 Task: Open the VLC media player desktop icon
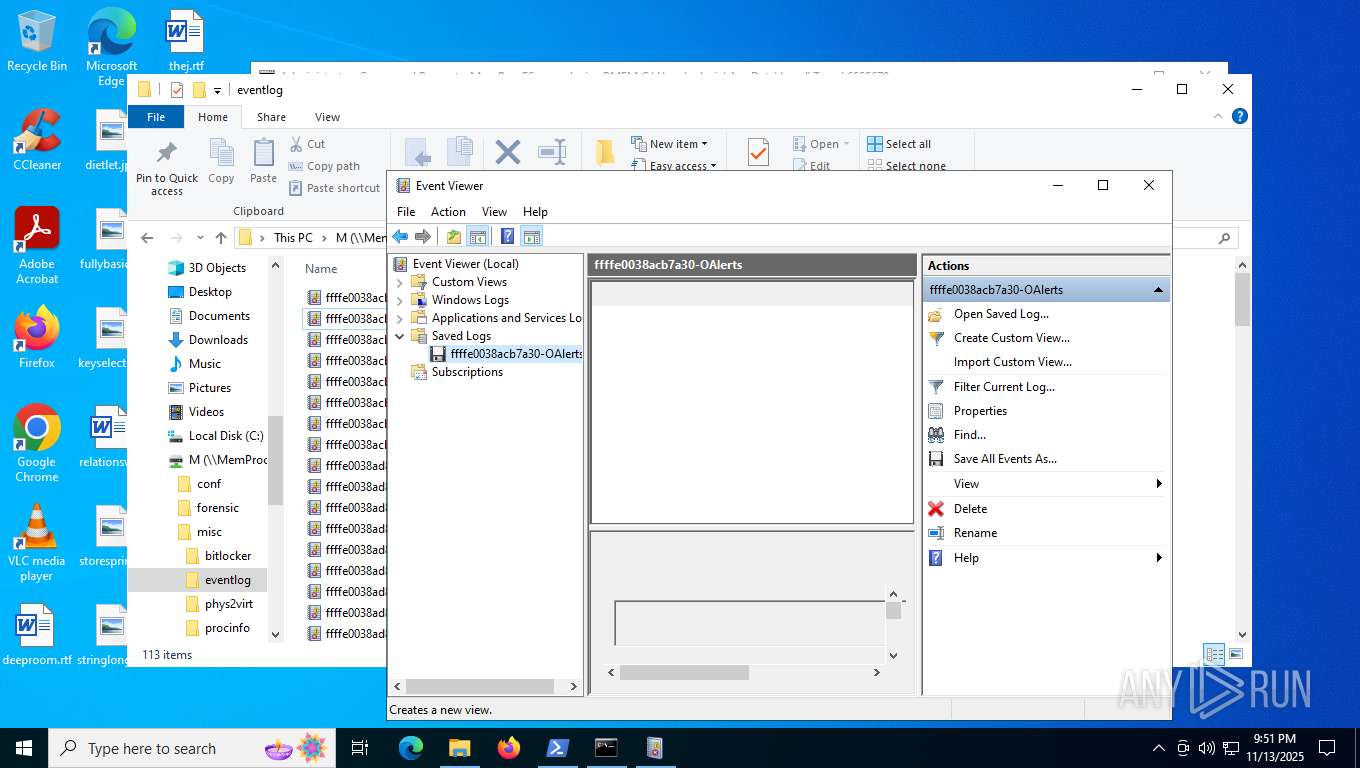click(37, 543)
